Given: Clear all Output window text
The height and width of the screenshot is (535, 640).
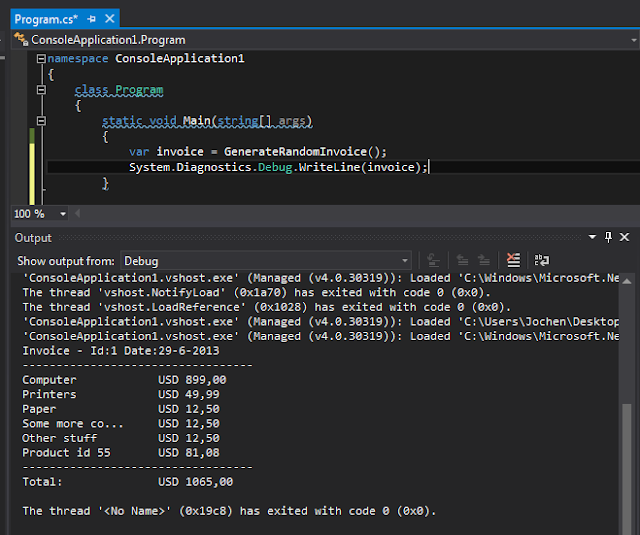Looking at the screenshot, I should click(513, 260).
